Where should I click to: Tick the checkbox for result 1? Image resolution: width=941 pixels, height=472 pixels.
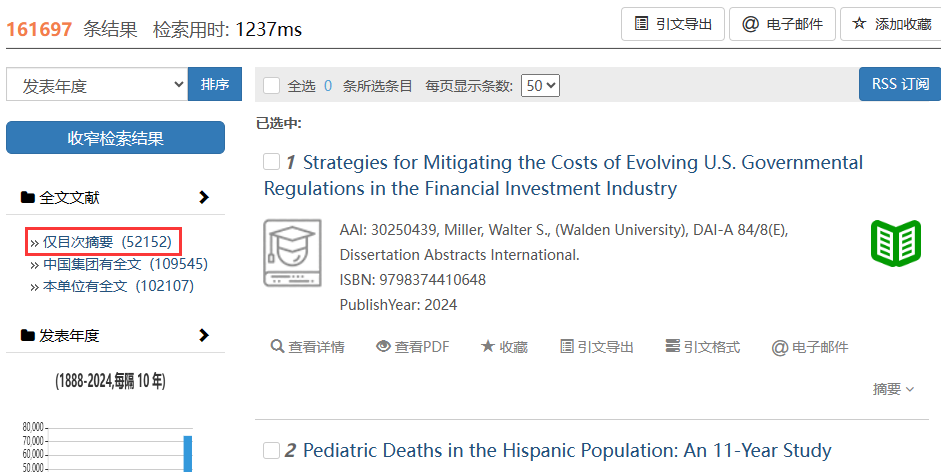click(271, 162)
